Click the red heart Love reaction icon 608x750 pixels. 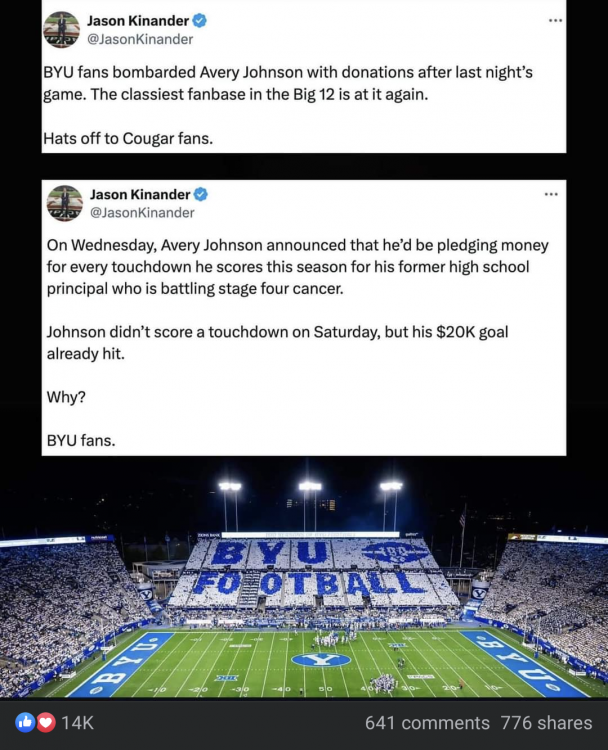click(46, 722)
